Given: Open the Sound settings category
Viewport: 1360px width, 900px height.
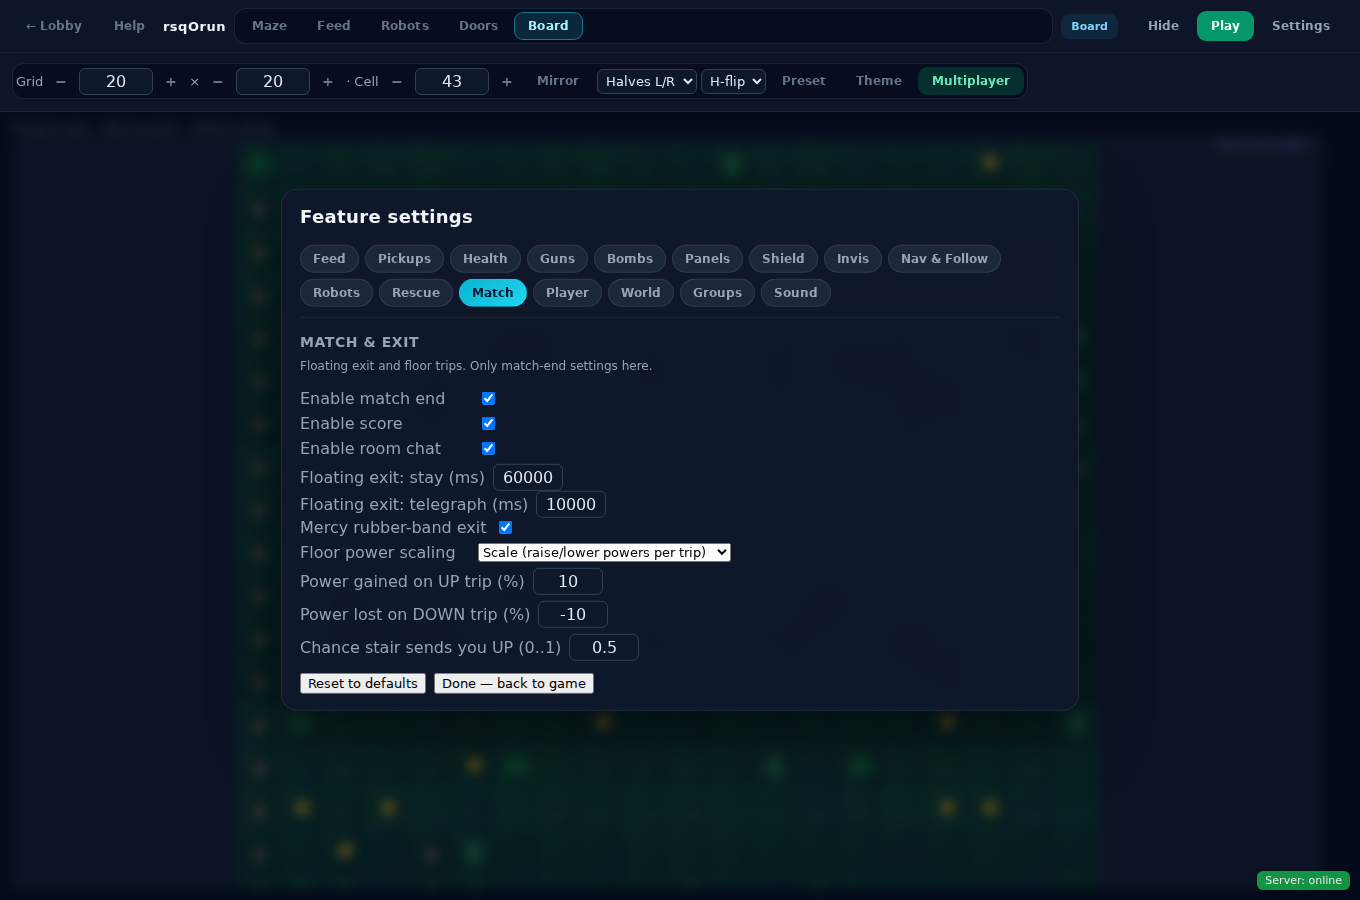Looking at the screenshot, I should click(x=796, y=293).
